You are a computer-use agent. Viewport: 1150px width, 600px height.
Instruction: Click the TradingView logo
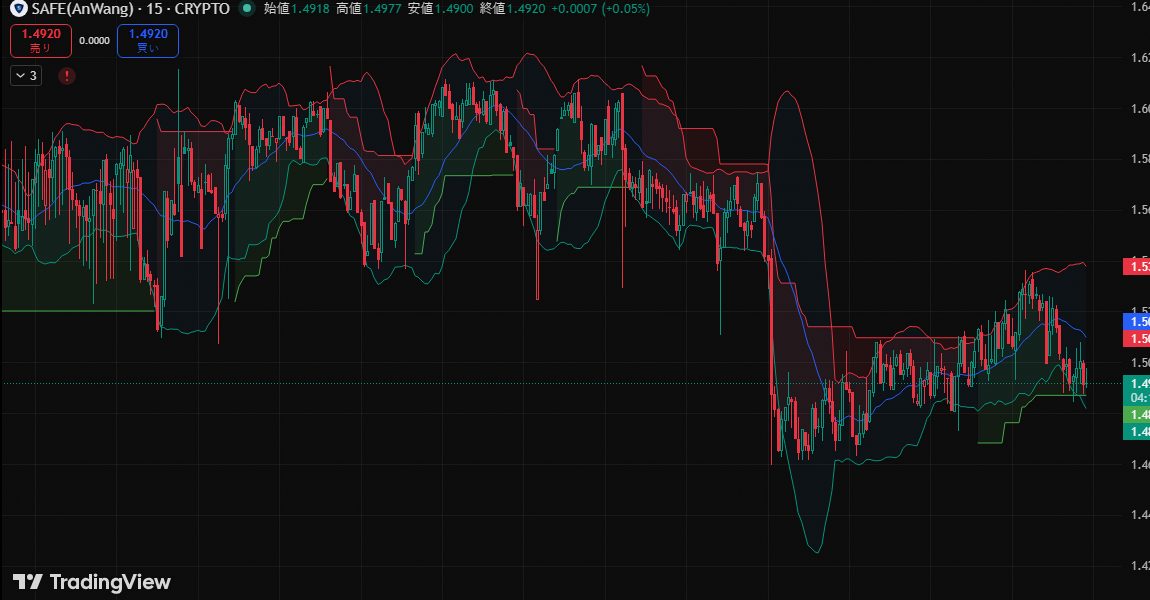click(92, 582)
